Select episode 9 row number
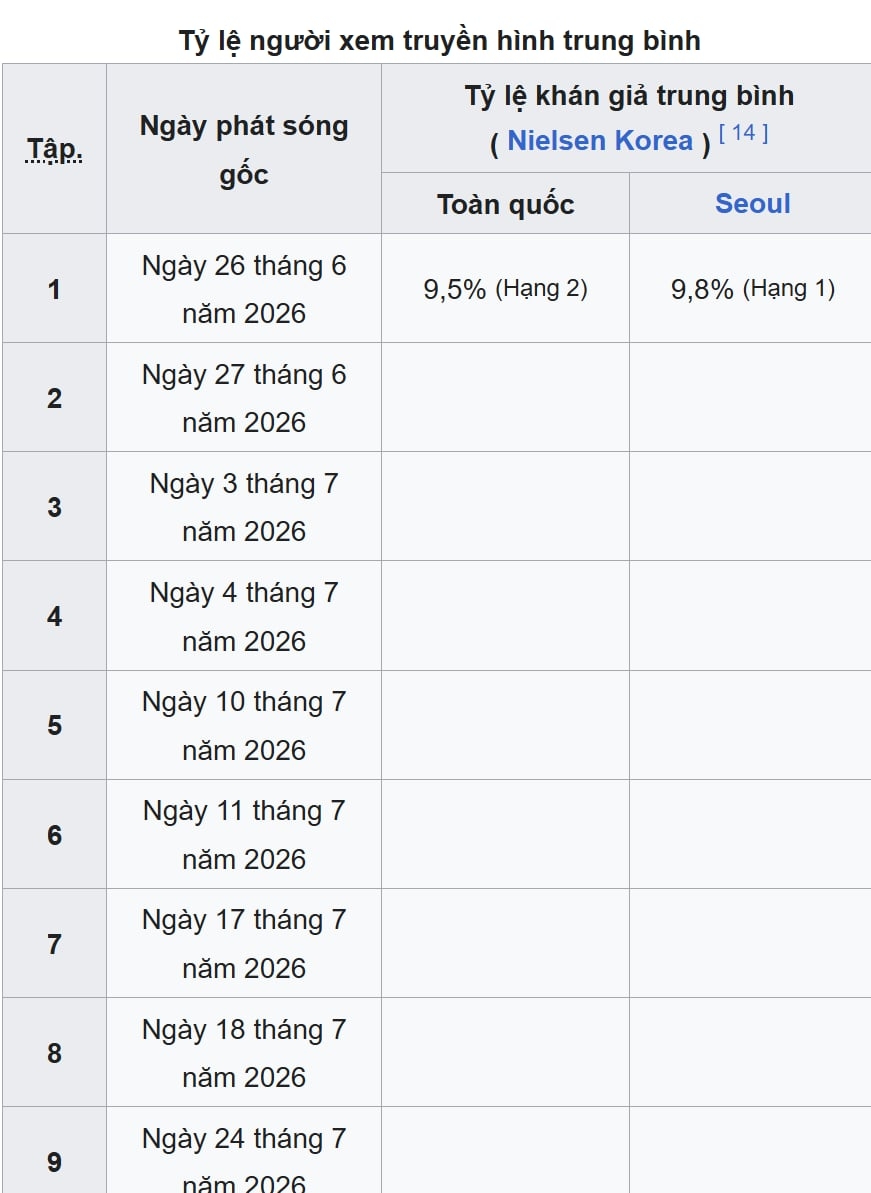Viewport: 871px width, 1193px height. (x=54, y=1161)
